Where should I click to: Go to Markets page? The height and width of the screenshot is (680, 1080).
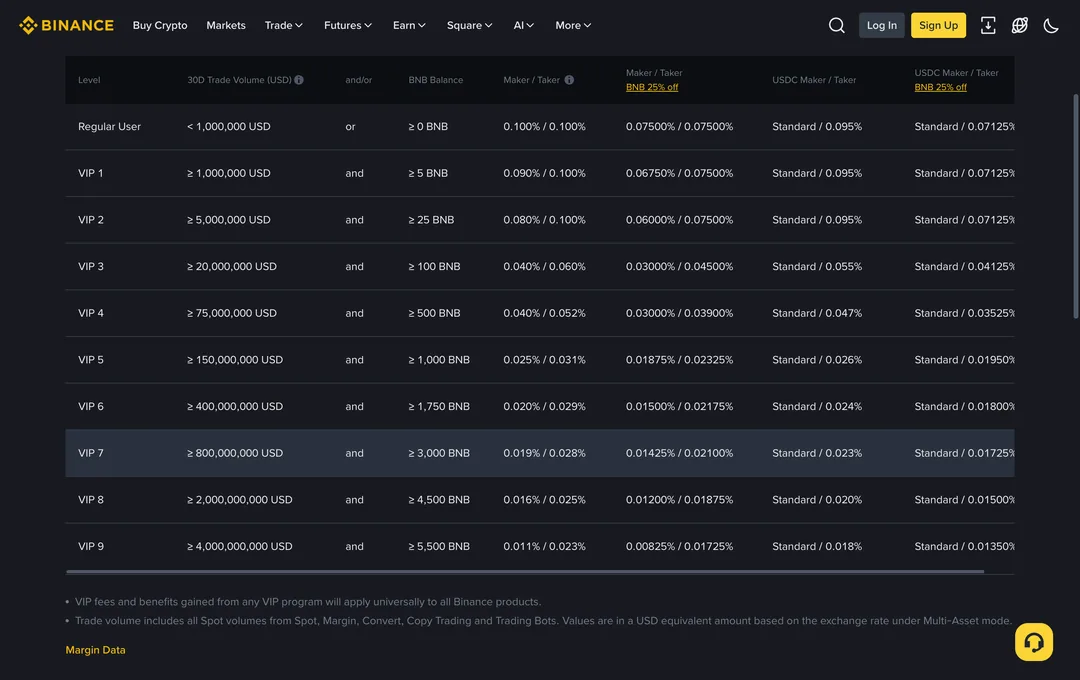(x=226, y=25)
